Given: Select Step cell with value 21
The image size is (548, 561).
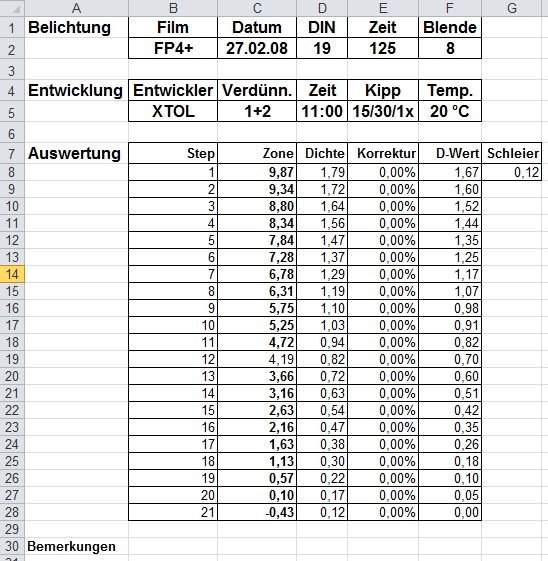Looking at the screenshot, I should click(173, 512).
